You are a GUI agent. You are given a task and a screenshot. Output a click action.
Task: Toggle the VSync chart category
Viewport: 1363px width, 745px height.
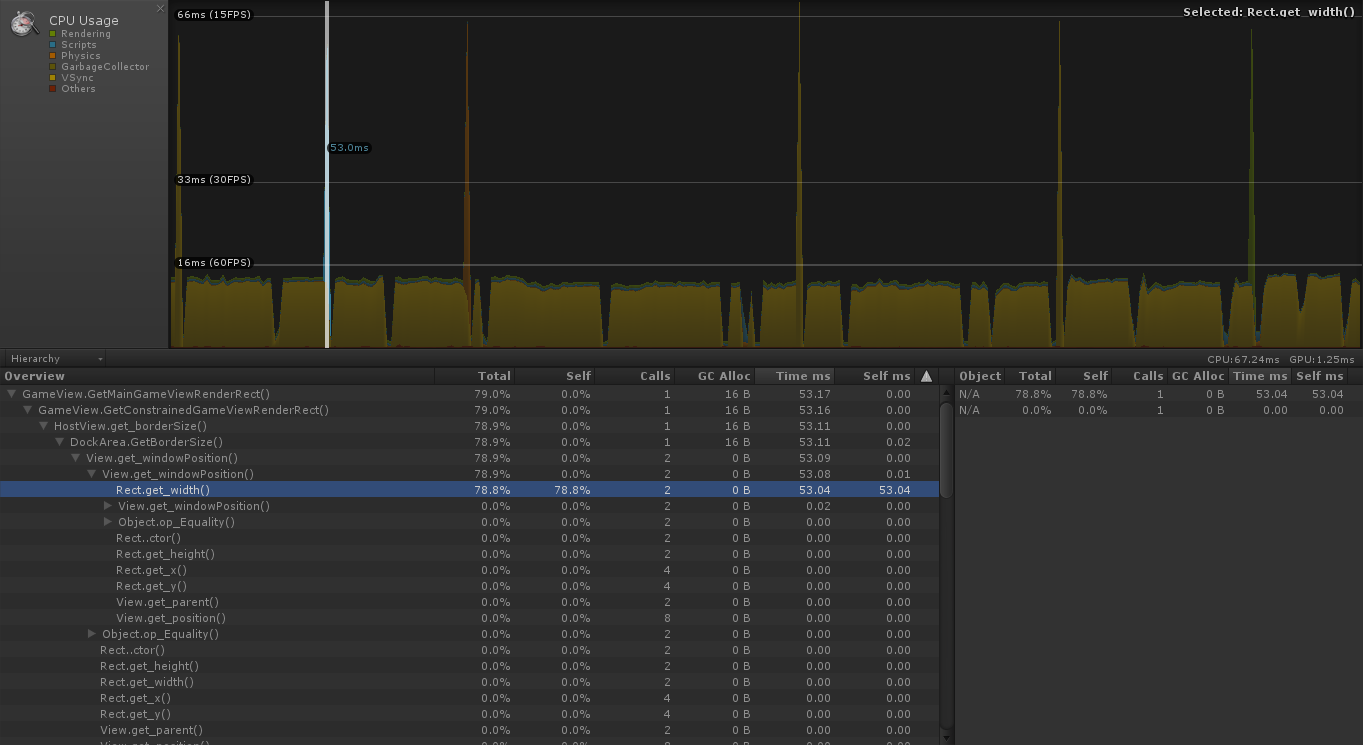point(52,78)
